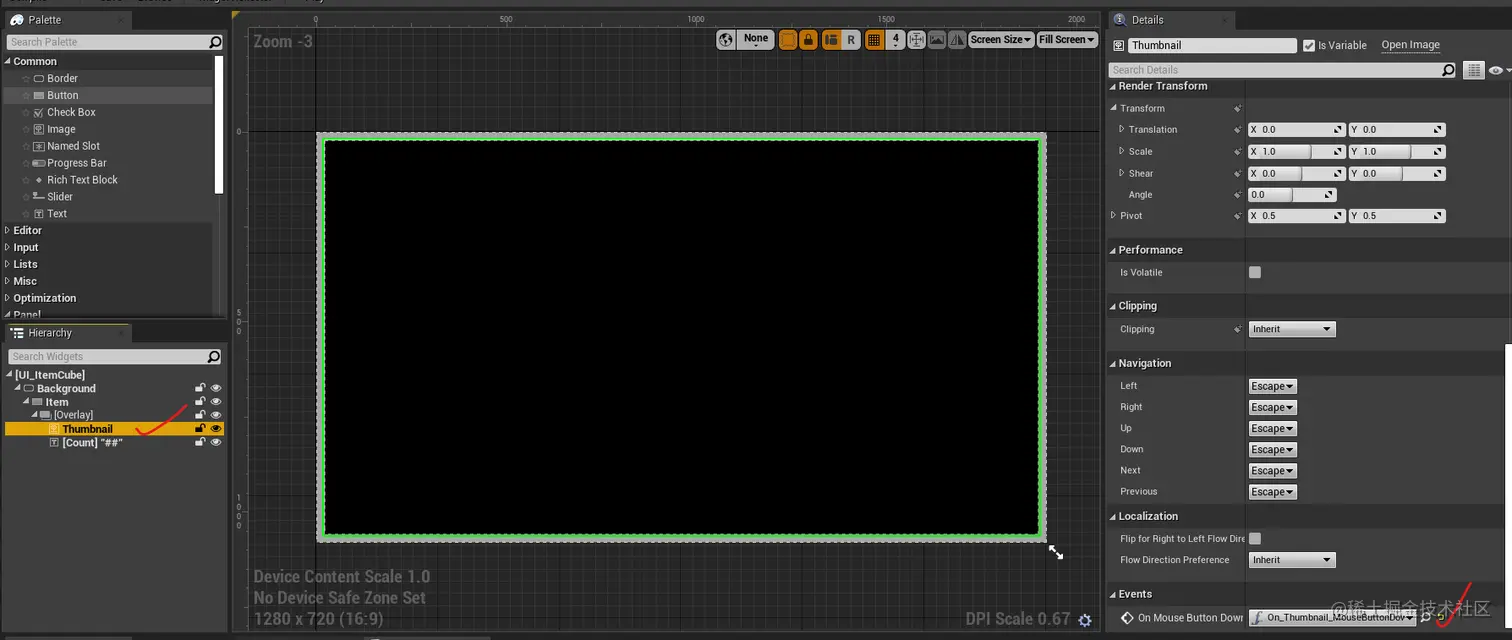Click the lock icon on Thumbnail row
1512x640 pixels.
pos(200,428)
